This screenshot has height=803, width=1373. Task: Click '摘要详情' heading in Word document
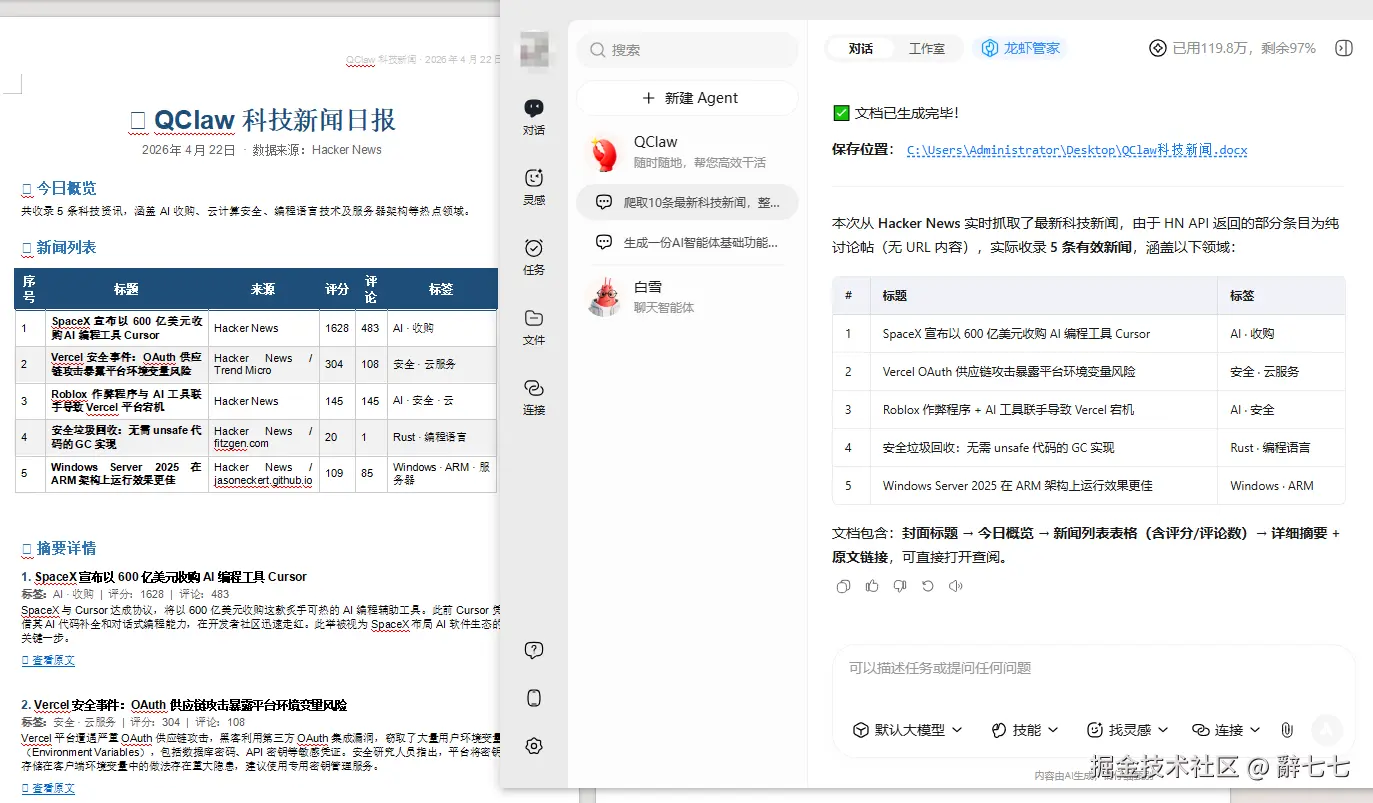tap(67, 549)
